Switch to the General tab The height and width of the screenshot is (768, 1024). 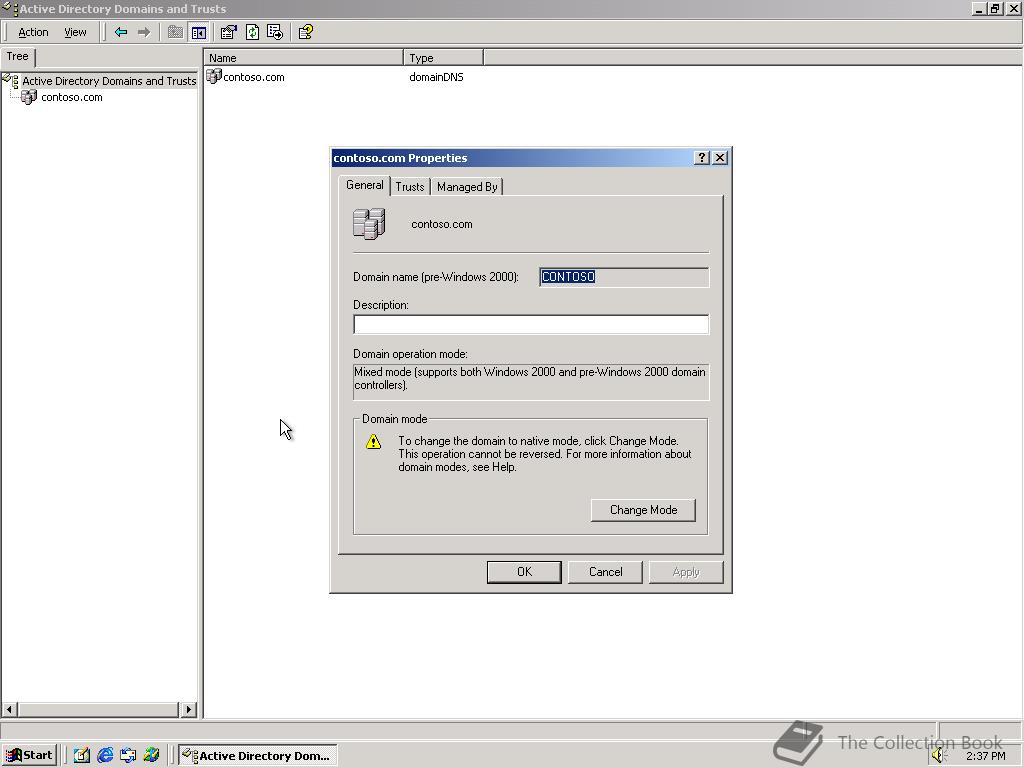coord(364,185)
